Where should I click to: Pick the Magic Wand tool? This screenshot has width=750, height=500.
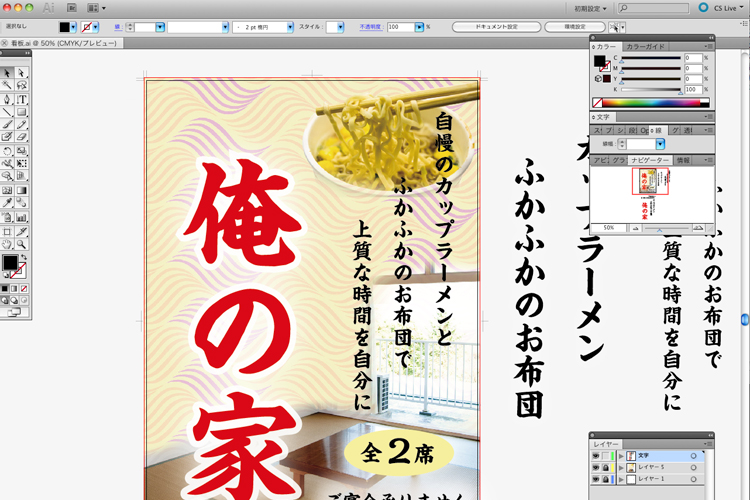(7, 86)
